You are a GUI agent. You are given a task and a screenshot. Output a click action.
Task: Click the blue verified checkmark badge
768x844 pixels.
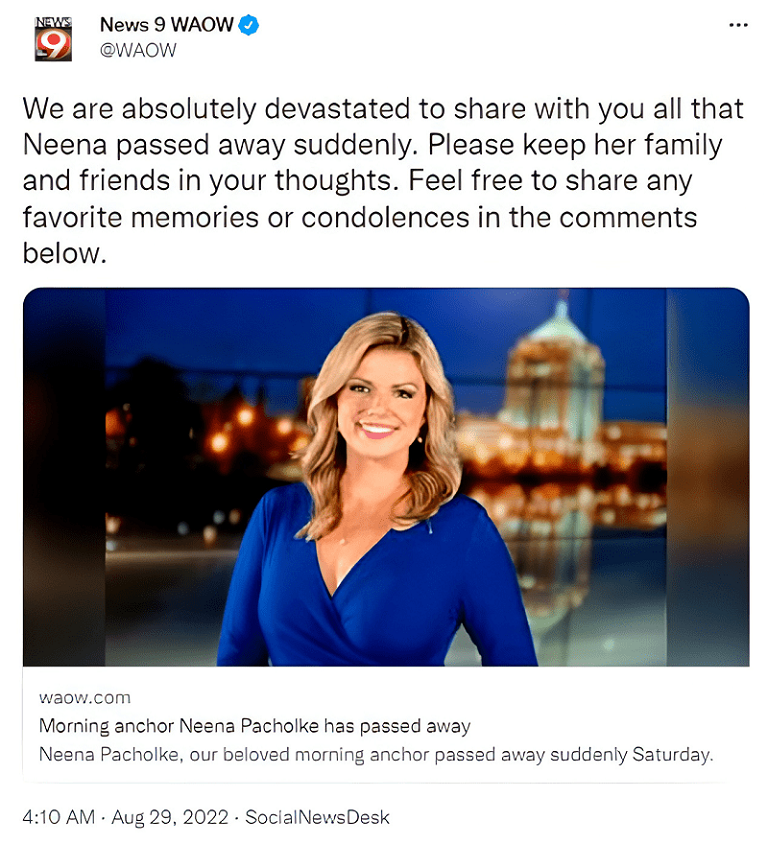(x=249, y=25)
